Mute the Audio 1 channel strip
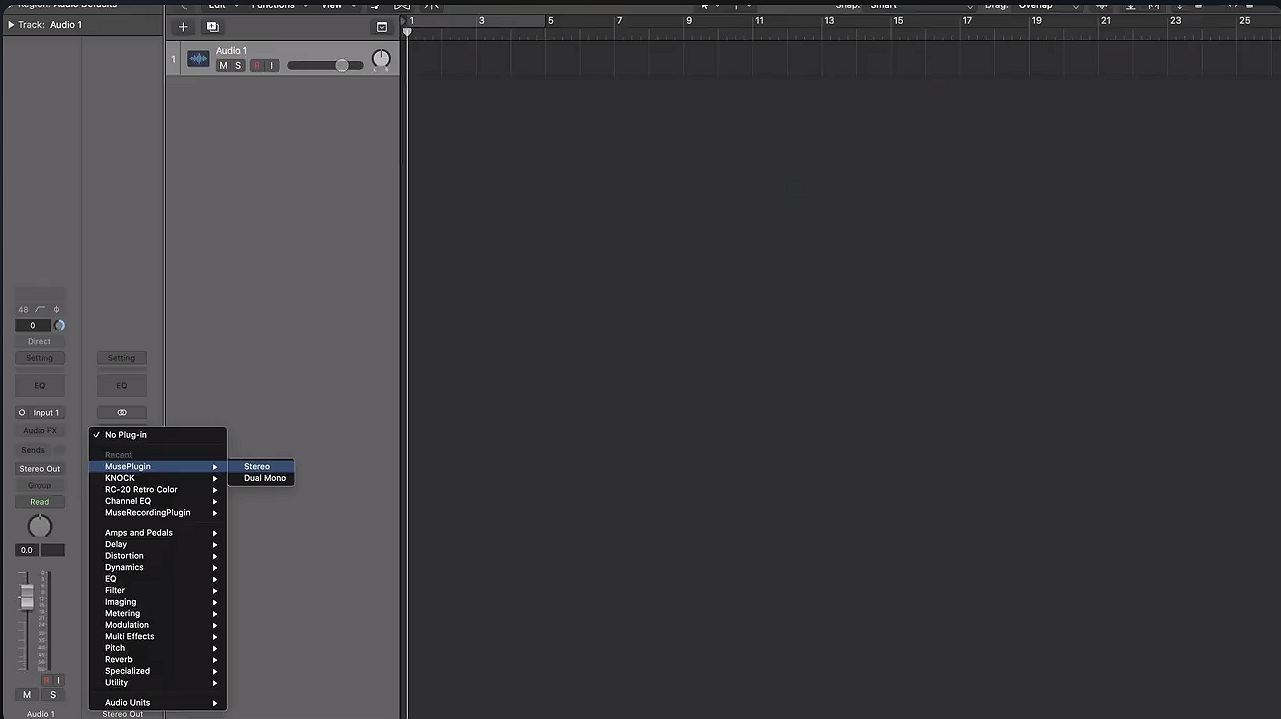Image resolution: width=1281 pixels, height=719 pixels. [27, 695]
